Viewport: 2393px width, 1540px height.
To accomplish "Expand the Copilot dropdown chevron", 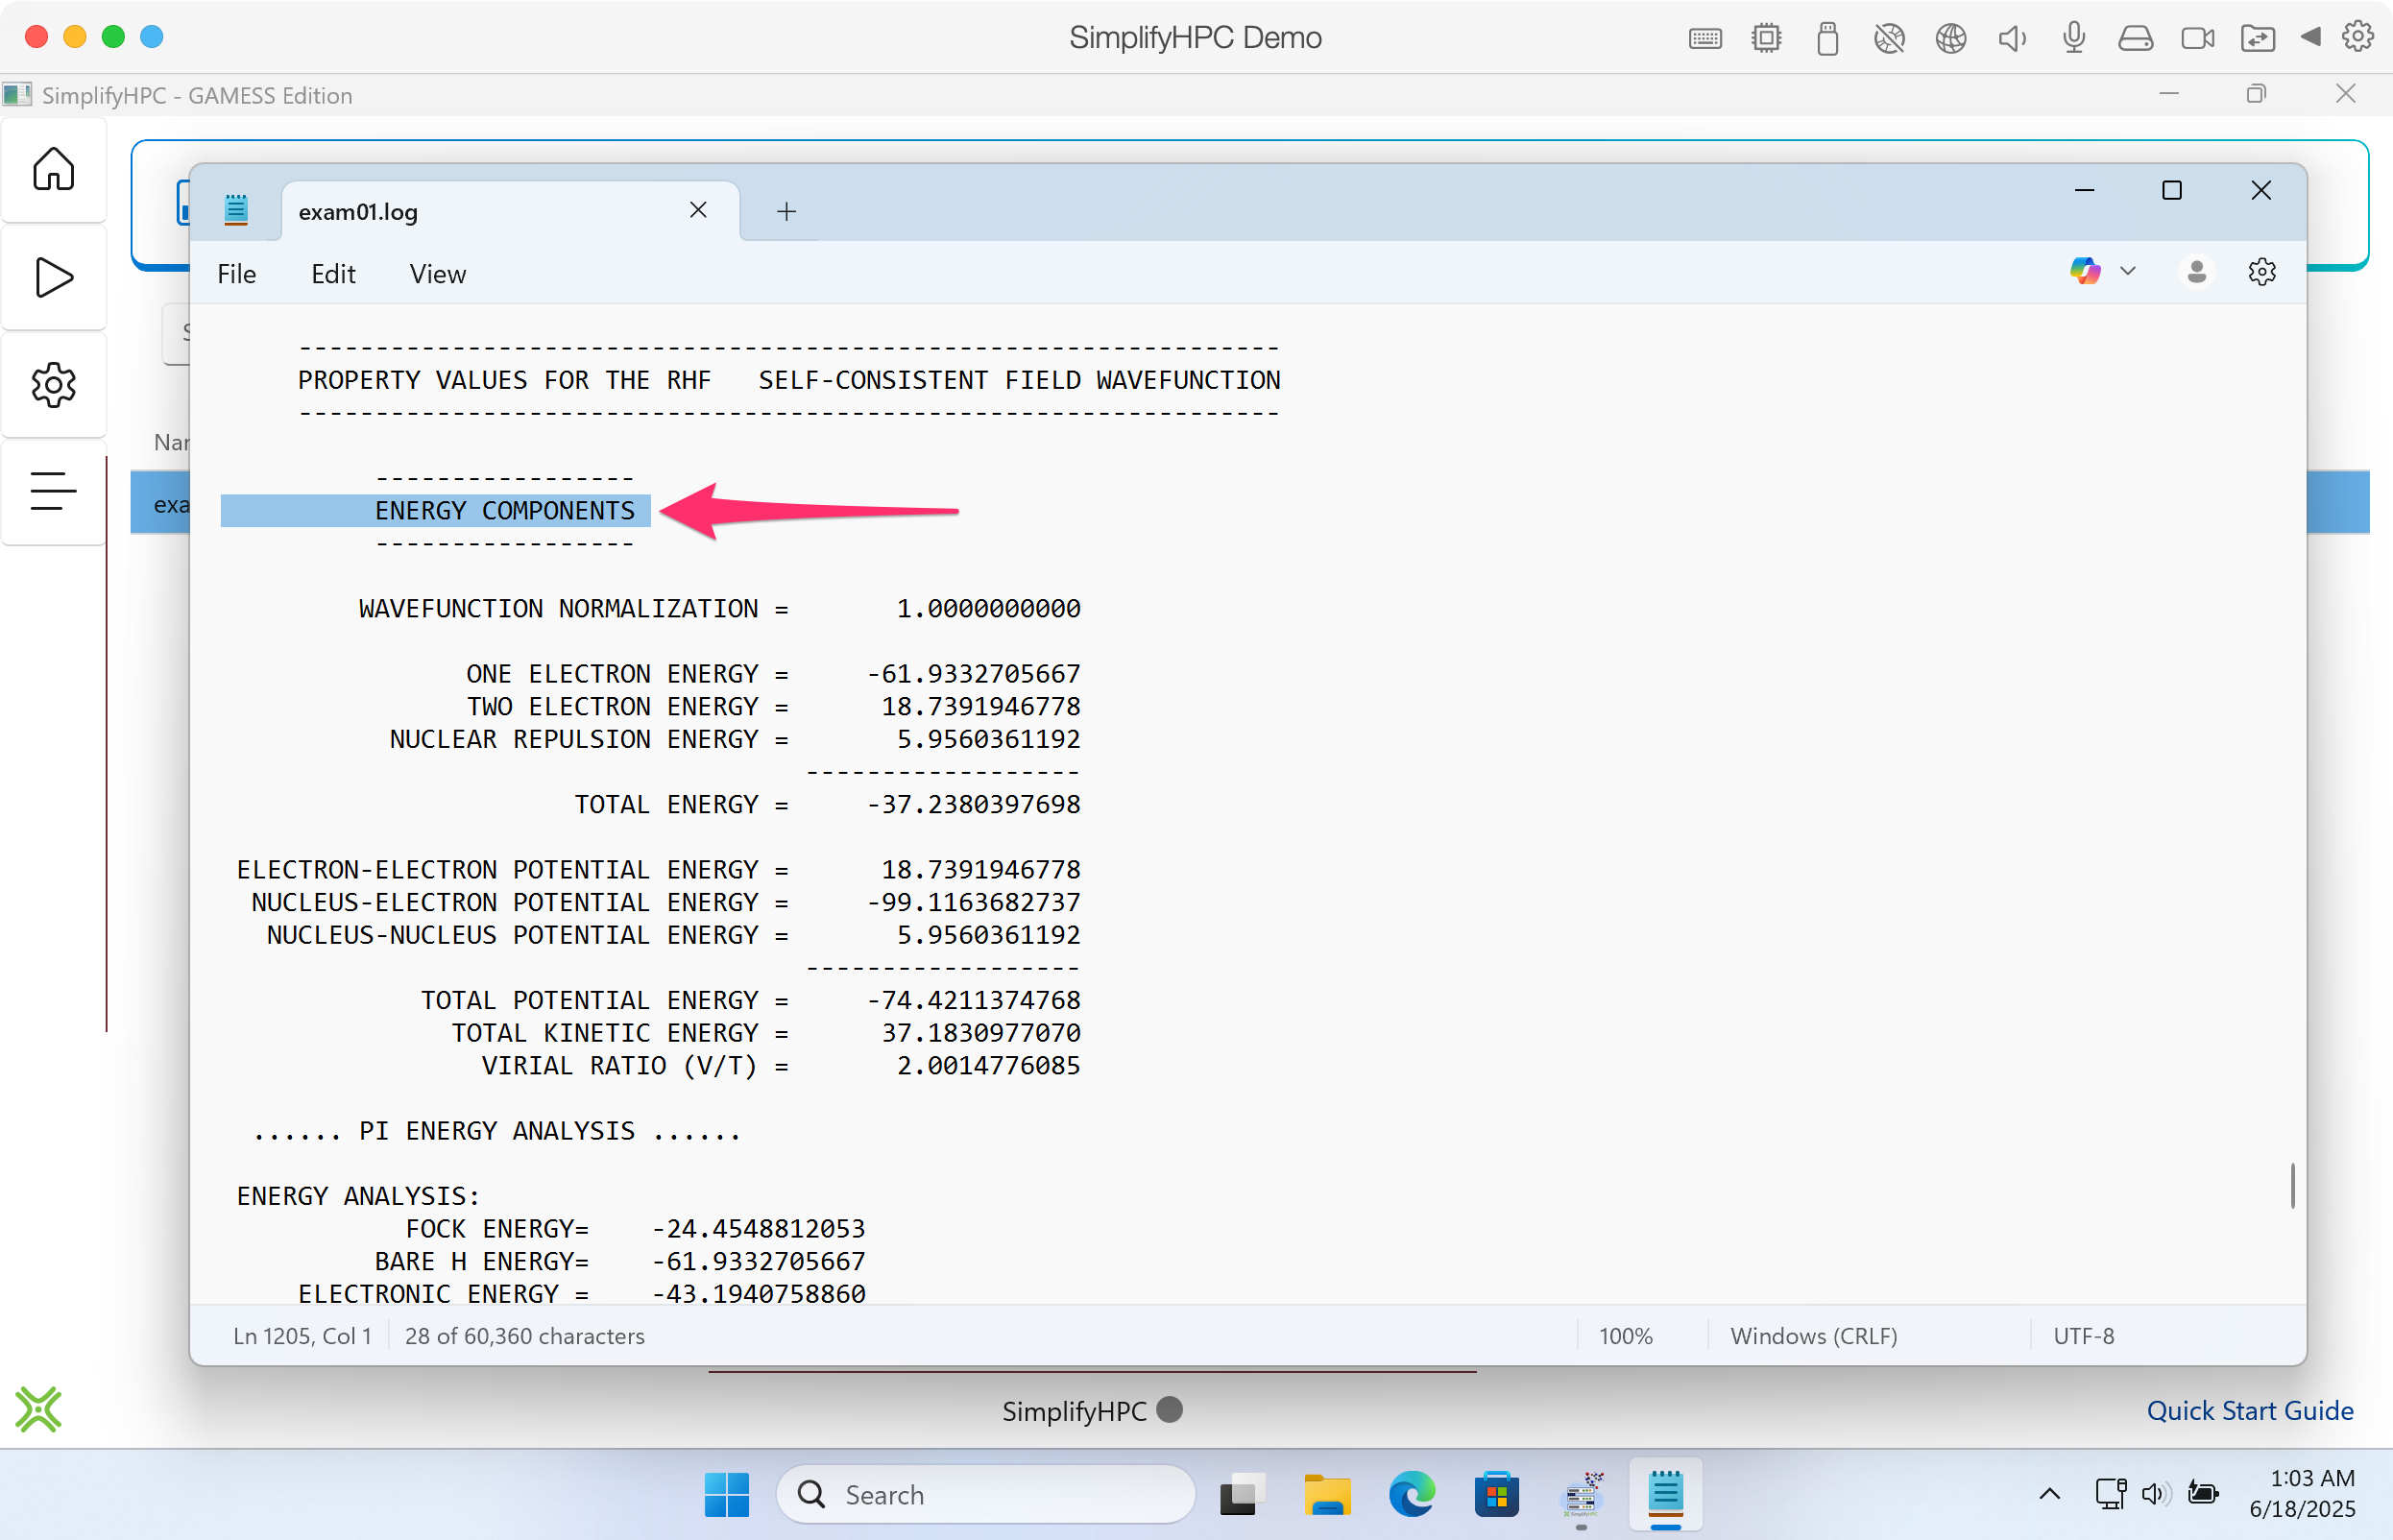I will coord(2128,271).
